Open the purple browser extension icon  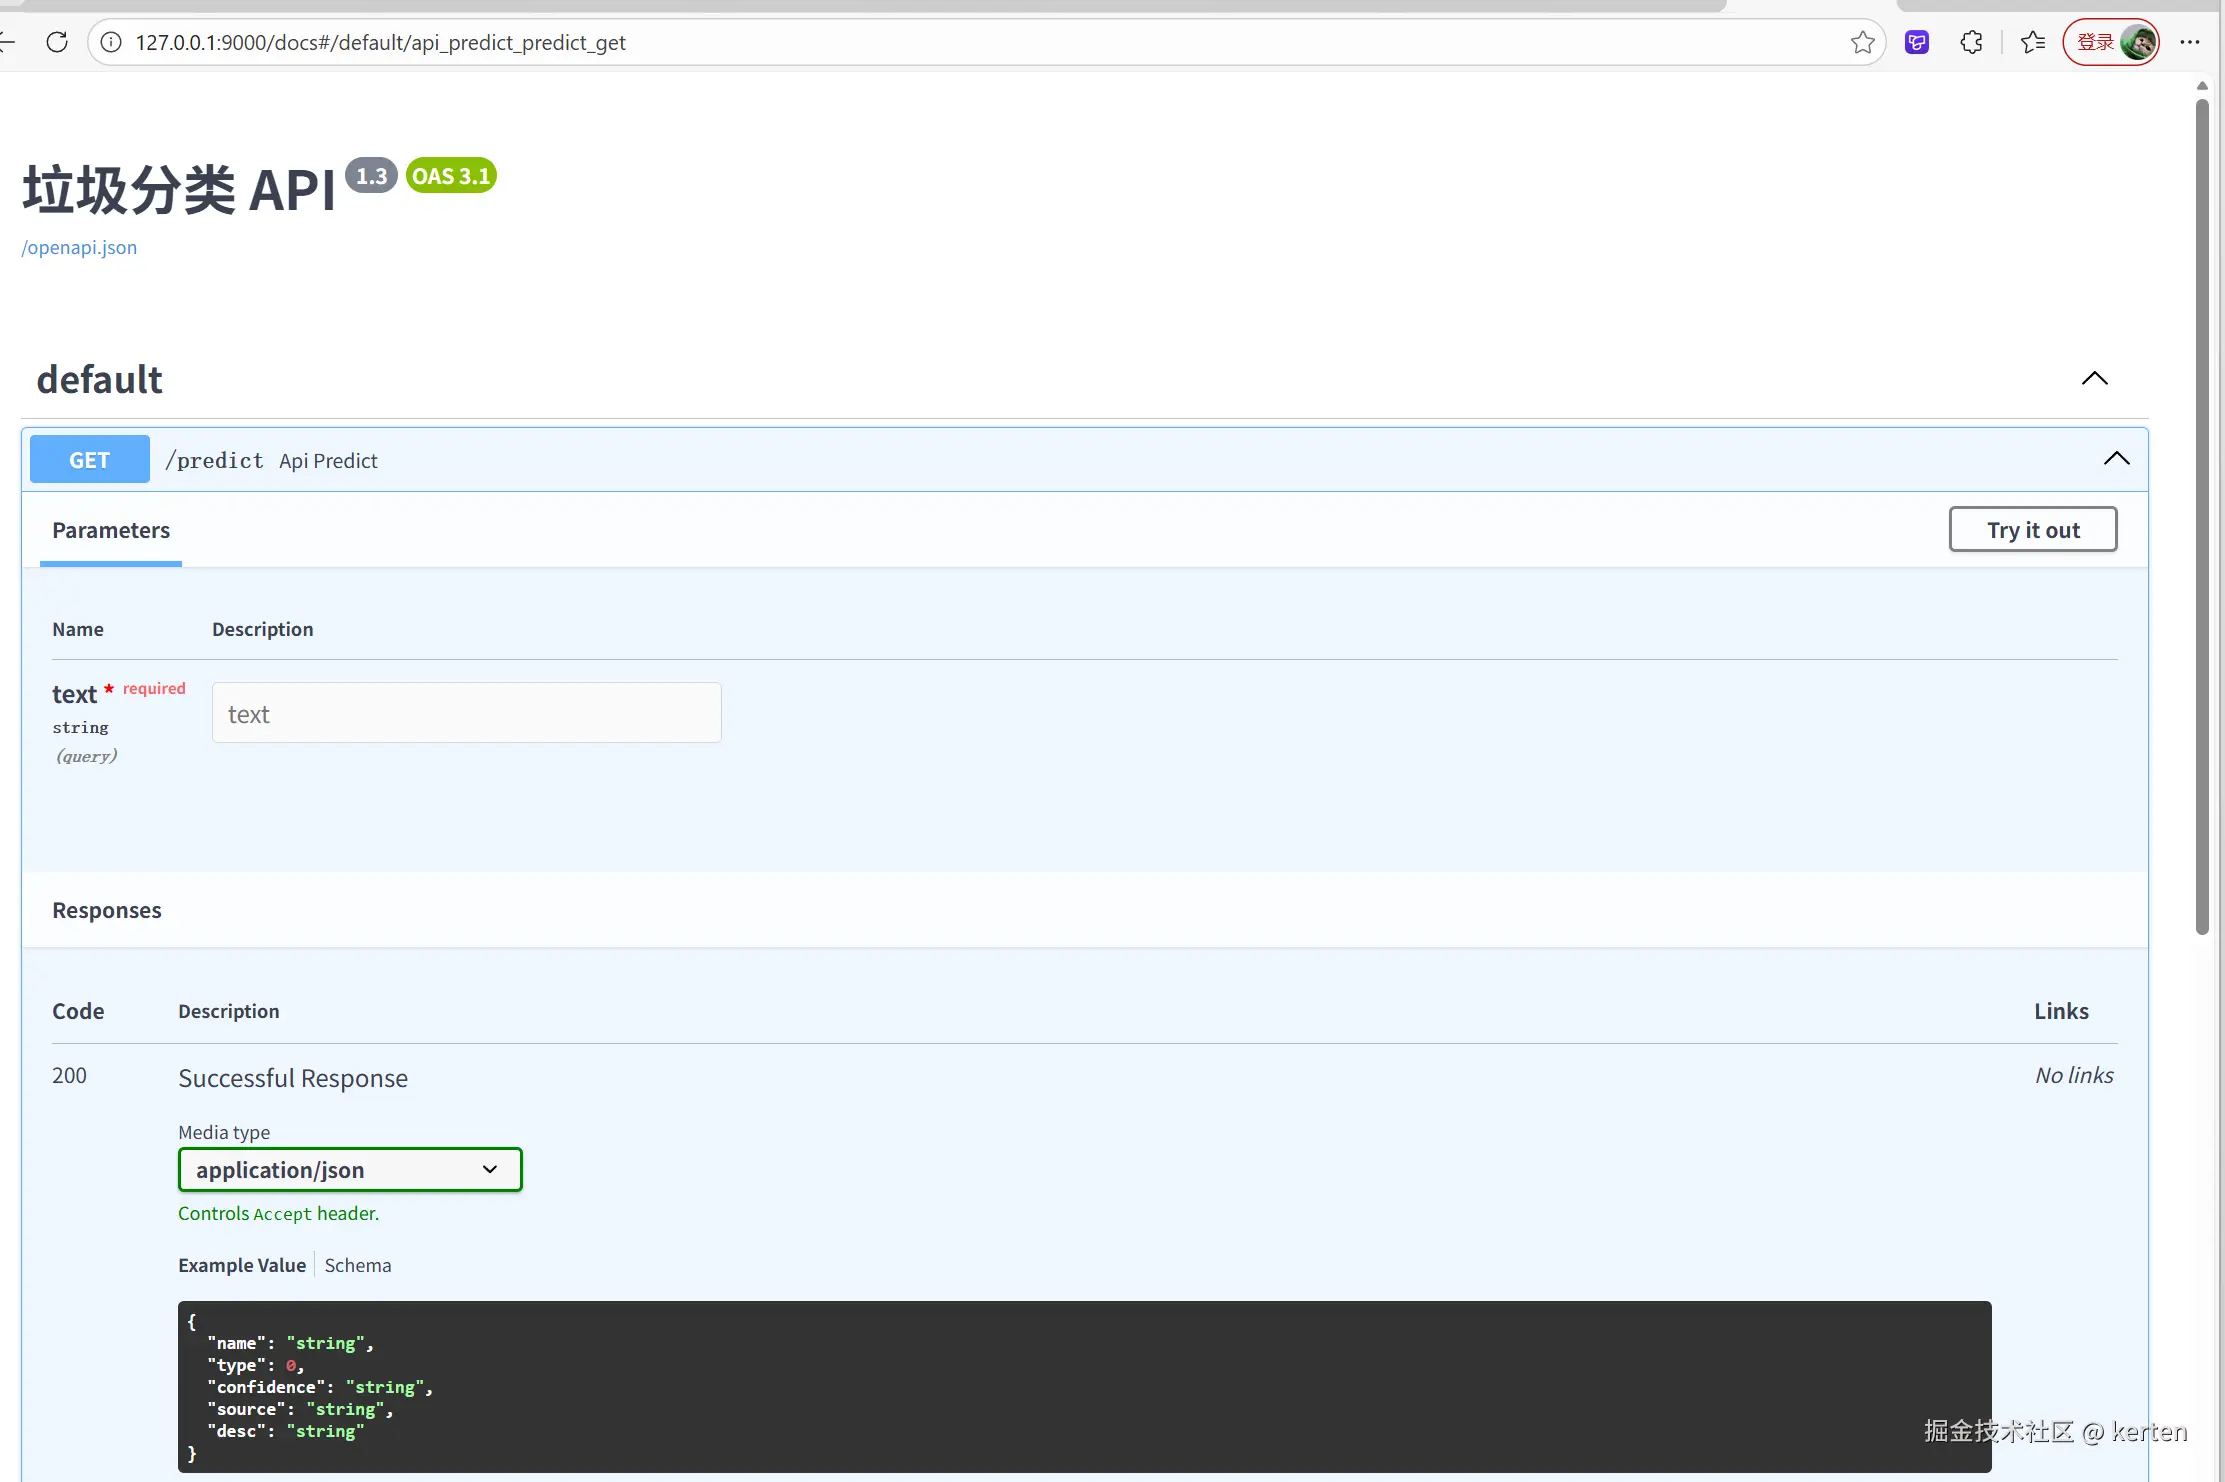click(x=1916, y=42)
